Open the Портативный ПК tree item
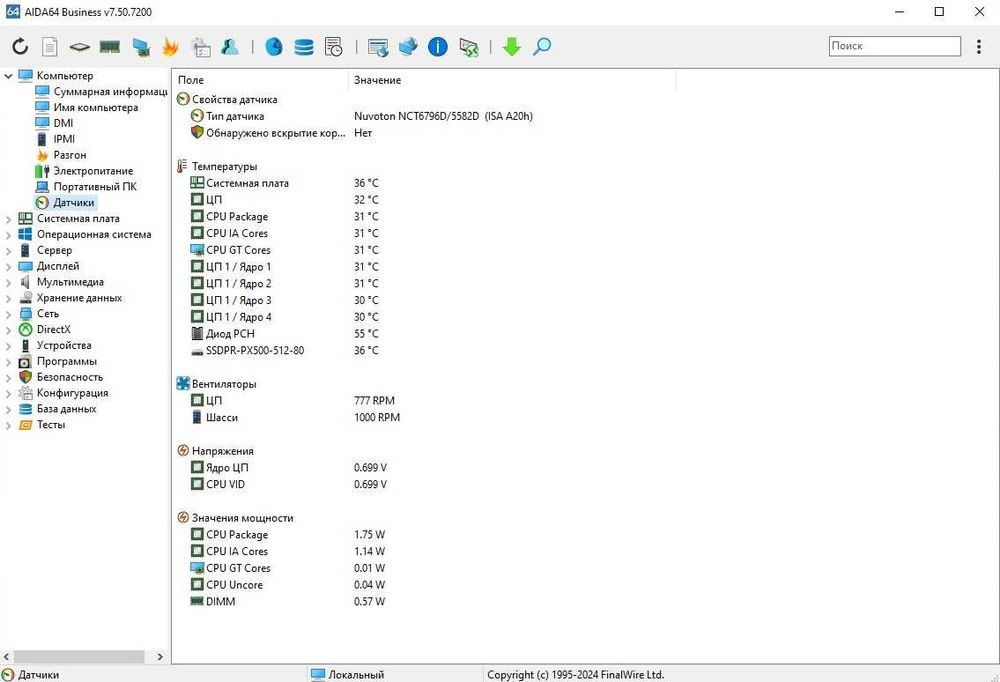This screenshot has width=1000, height=682. 95,187
